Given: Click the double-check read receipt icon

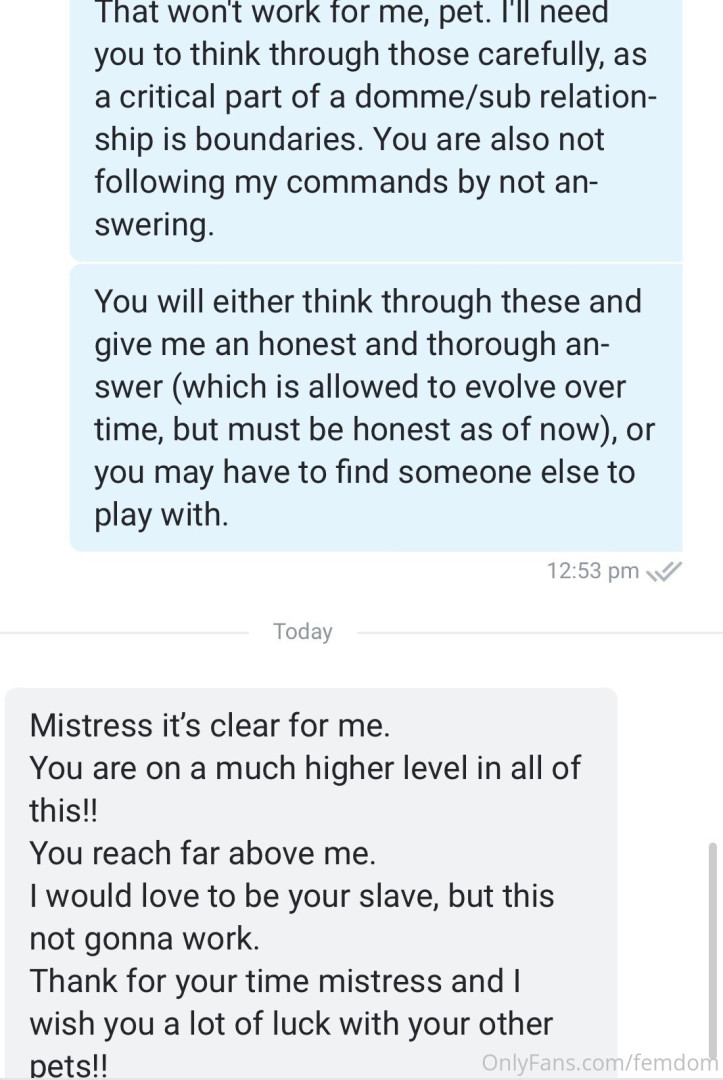Looking at the screenshot, I should [x=665, y=571].
